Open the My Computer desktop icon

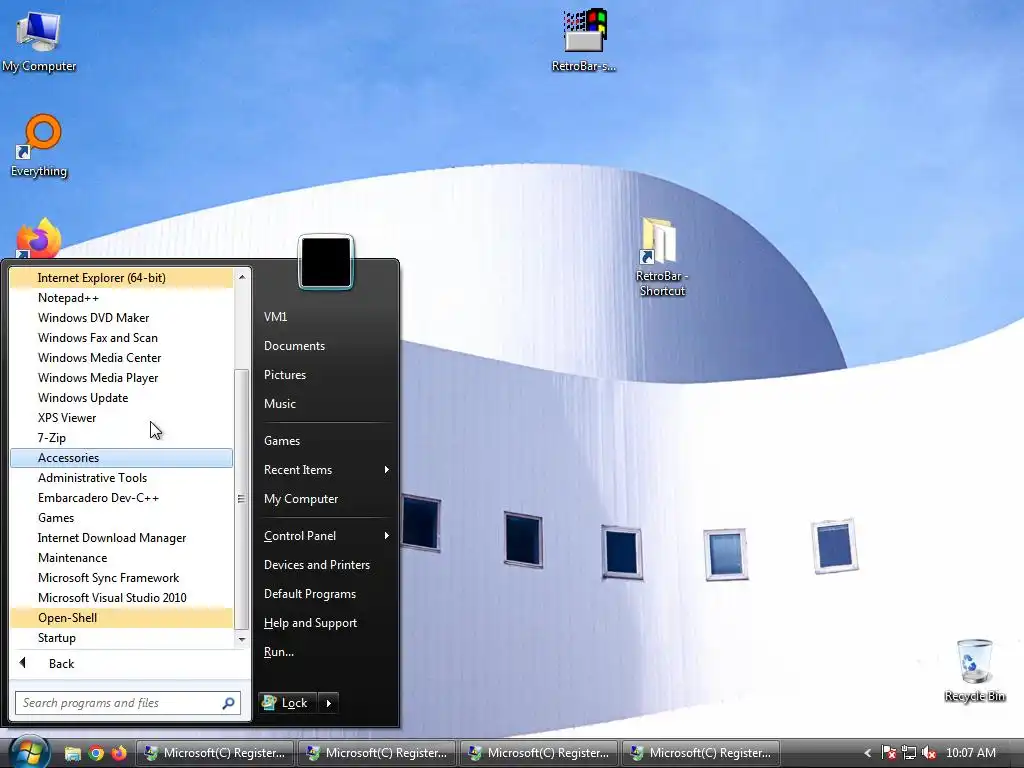[x=39, y=40]
